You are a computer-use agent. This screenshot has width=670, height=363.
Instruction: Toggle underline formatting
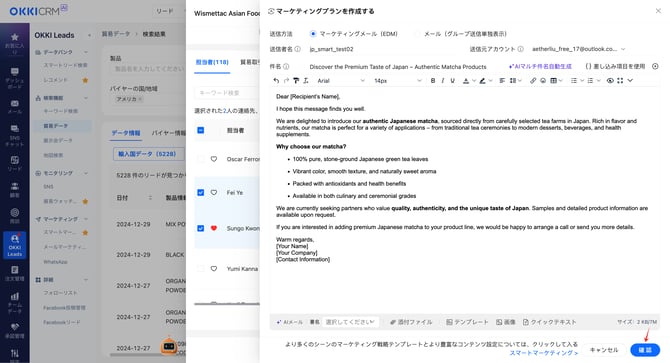click(453, 80)
